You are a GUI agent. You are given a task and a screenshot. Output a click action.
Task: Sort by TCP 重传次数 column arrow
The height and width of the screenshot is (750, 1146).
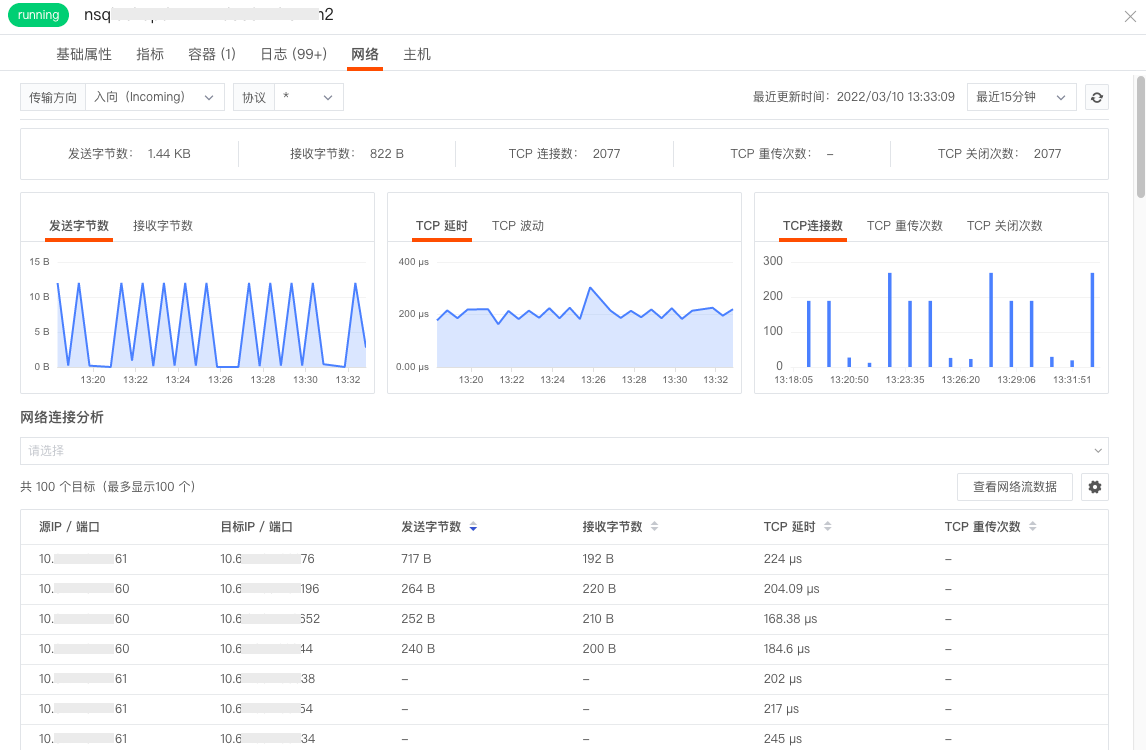1033,526
